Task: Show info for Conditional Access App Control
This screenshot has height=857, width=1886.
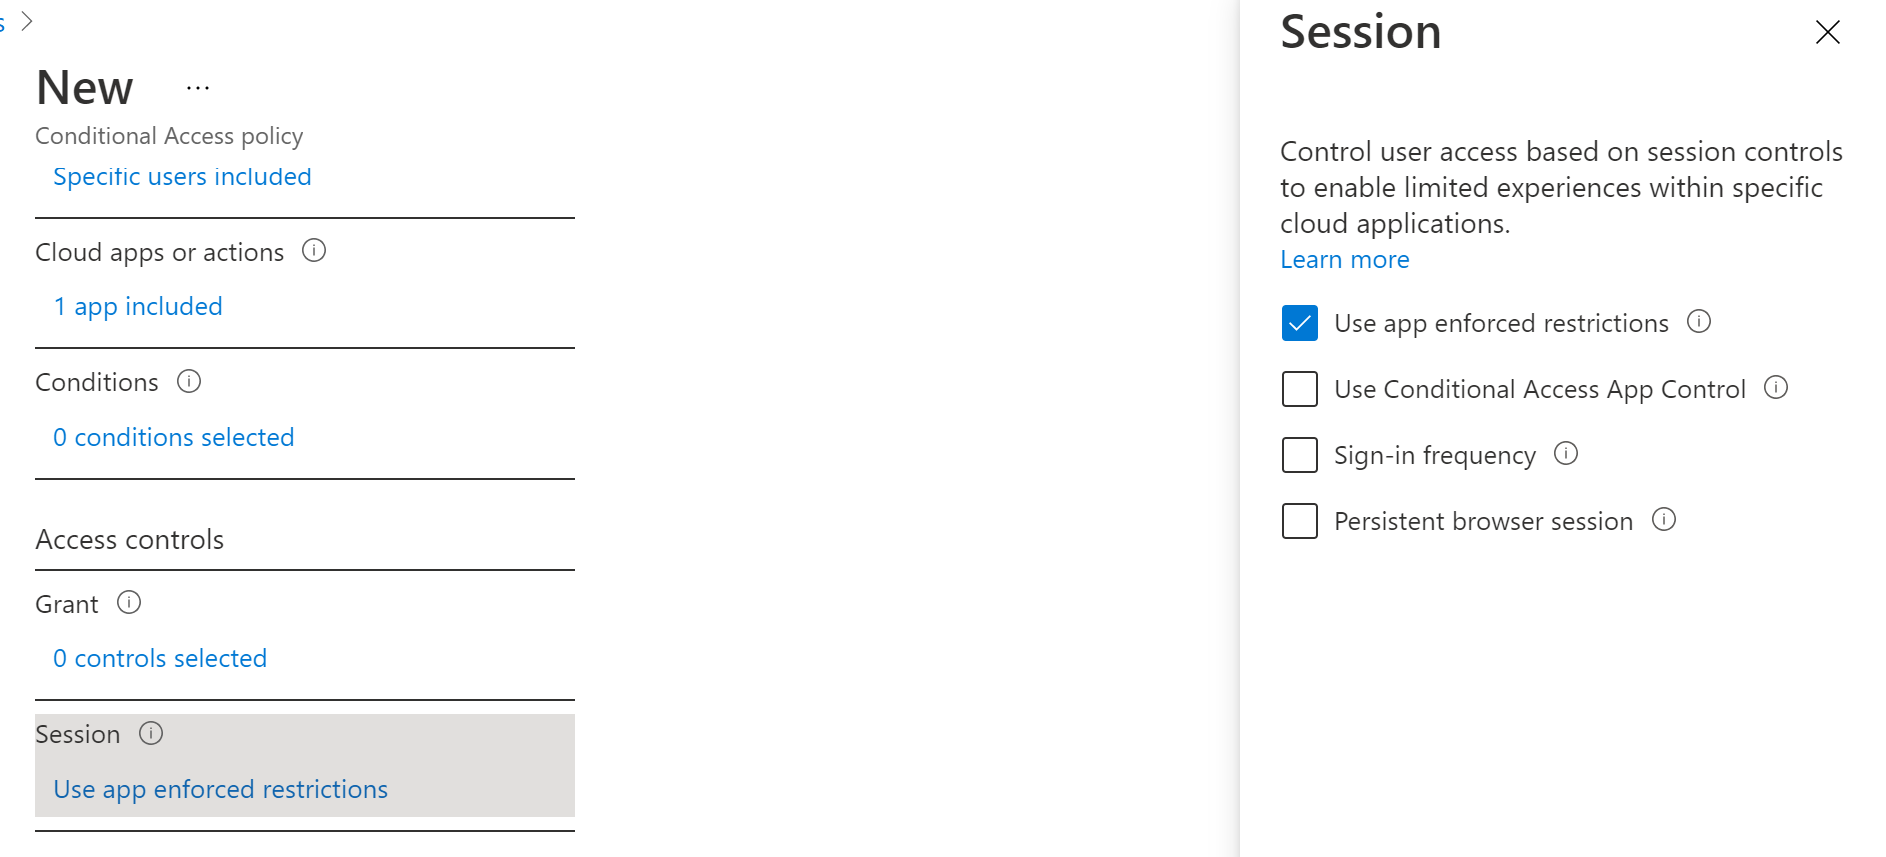Action: pyautogui.click(x=1776, y=387)
